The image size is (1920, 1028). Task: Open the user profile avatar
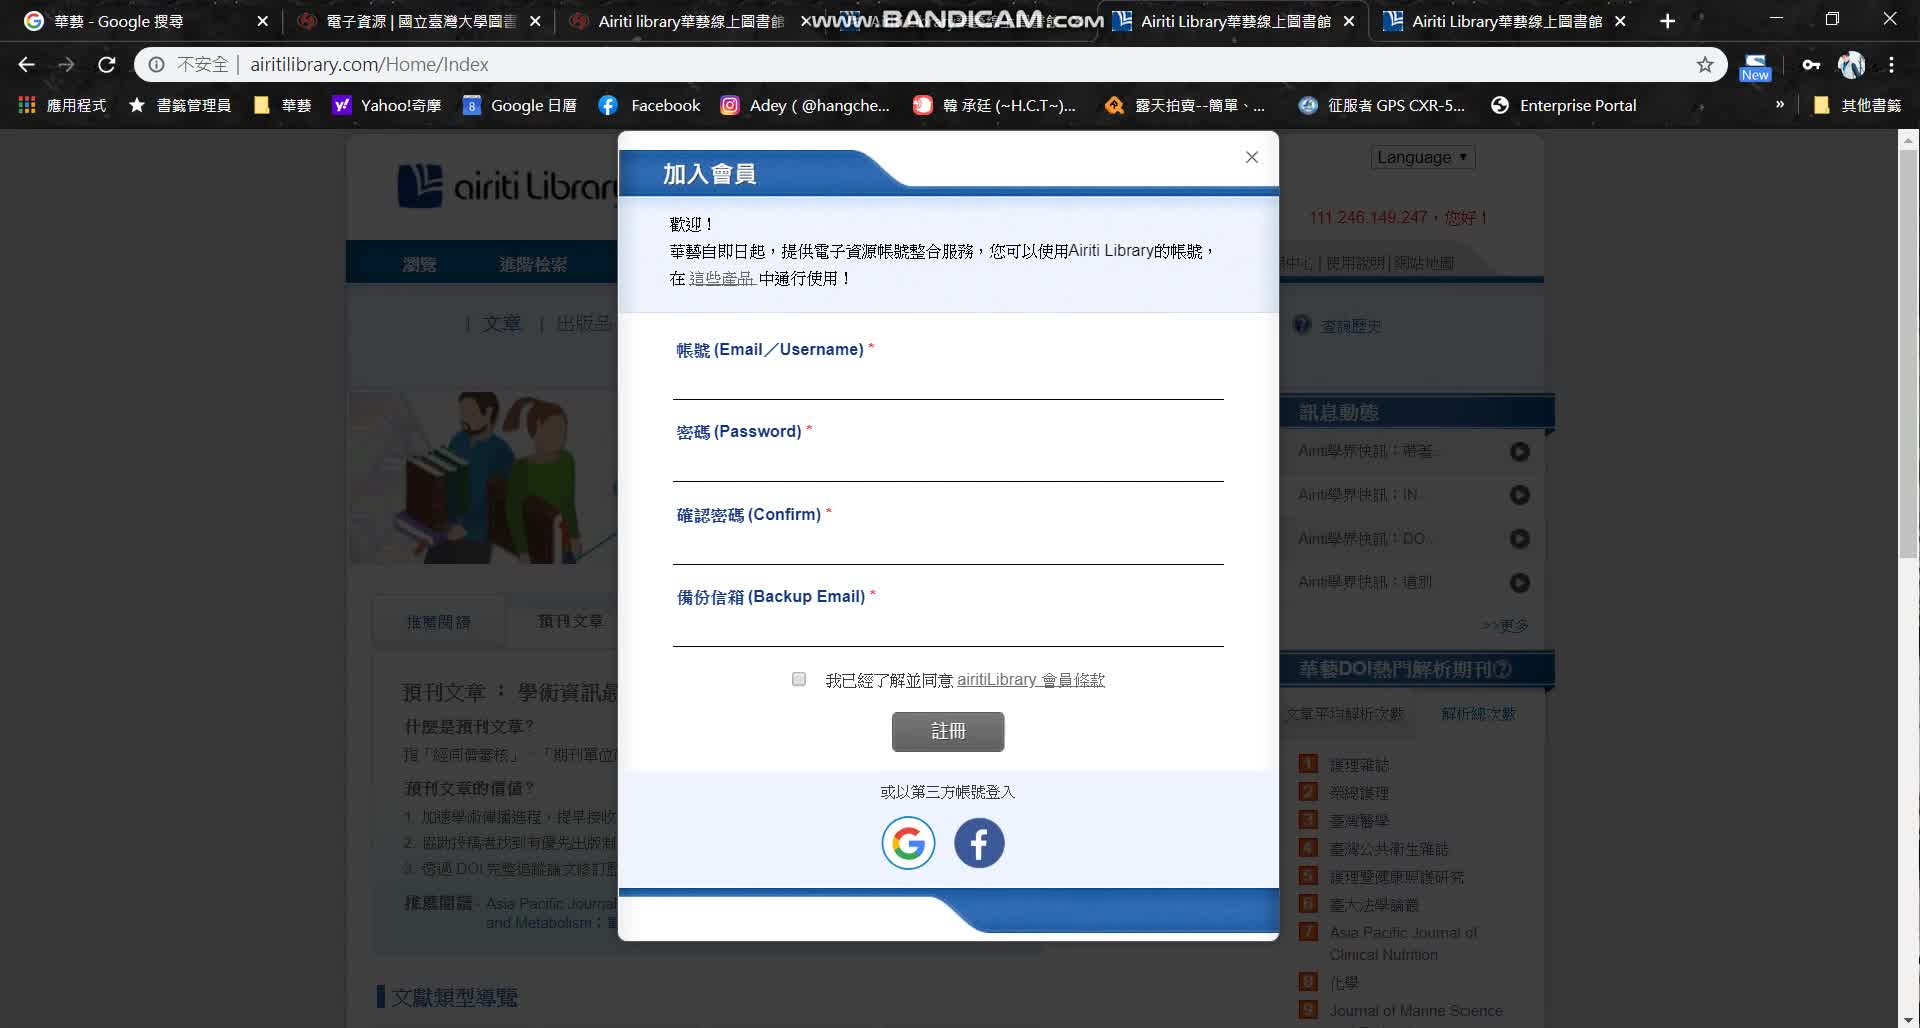[x=1851, y=64]
